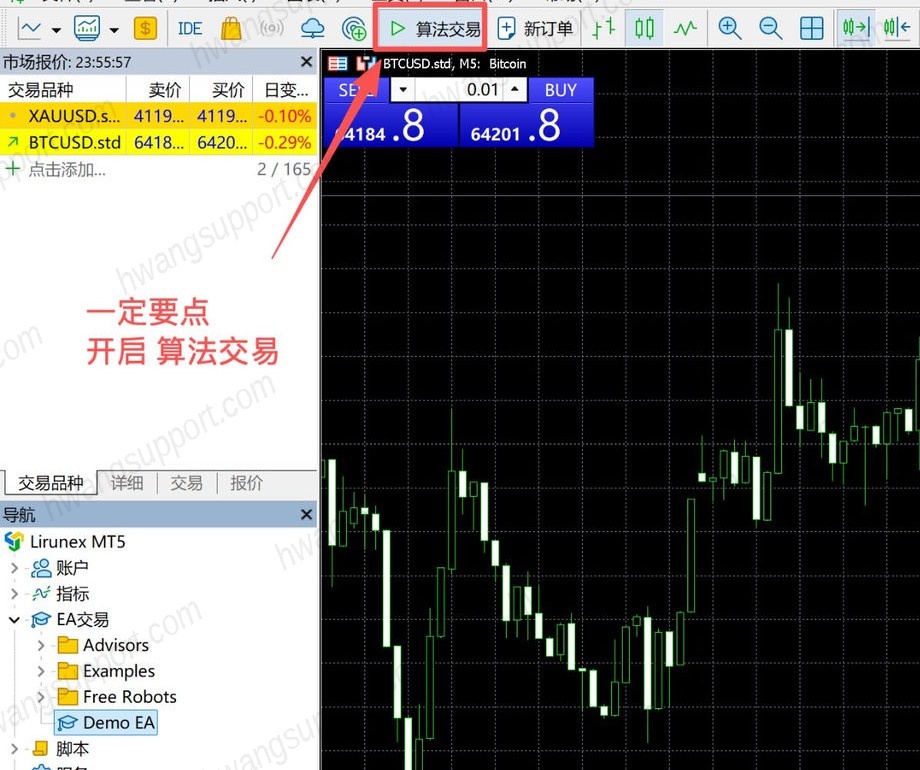Expand the Examples folder
920x770 pixels.
[x=41, y=671]
